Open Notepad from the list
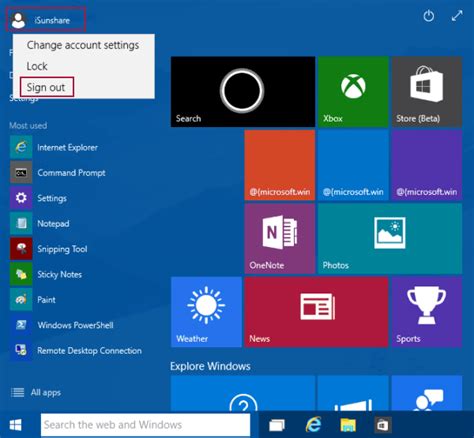The width and height of the screenshot is (474, 438). click(x=53, y=223)
